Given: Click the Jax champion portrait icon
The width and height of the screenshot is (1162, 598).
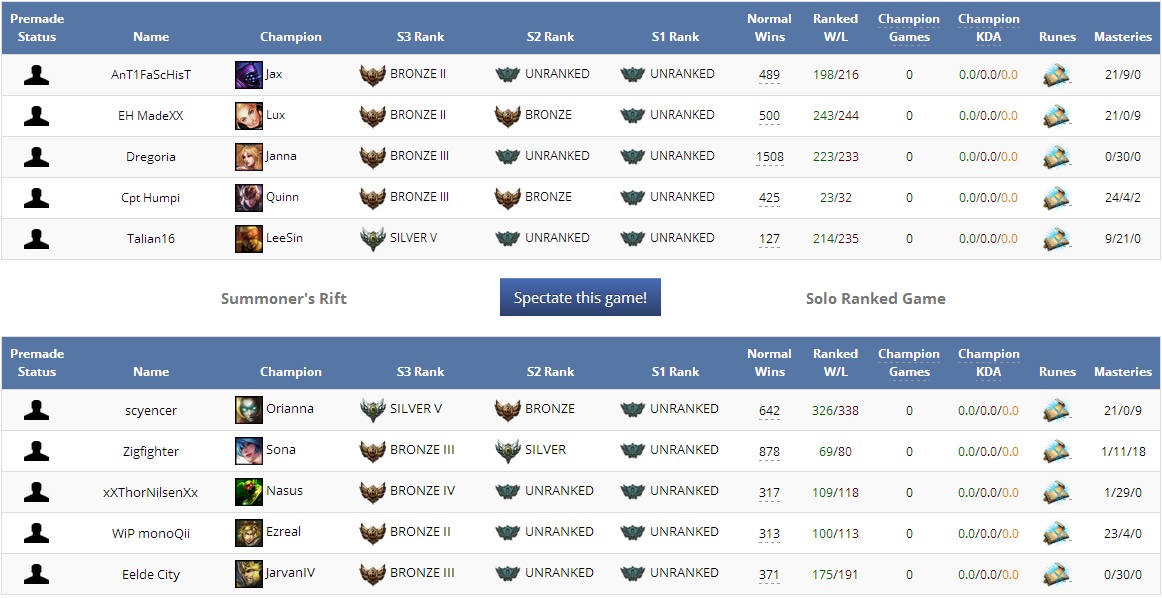Looking at the screenshot, I should pyautogui.click(x=249, y=75).
